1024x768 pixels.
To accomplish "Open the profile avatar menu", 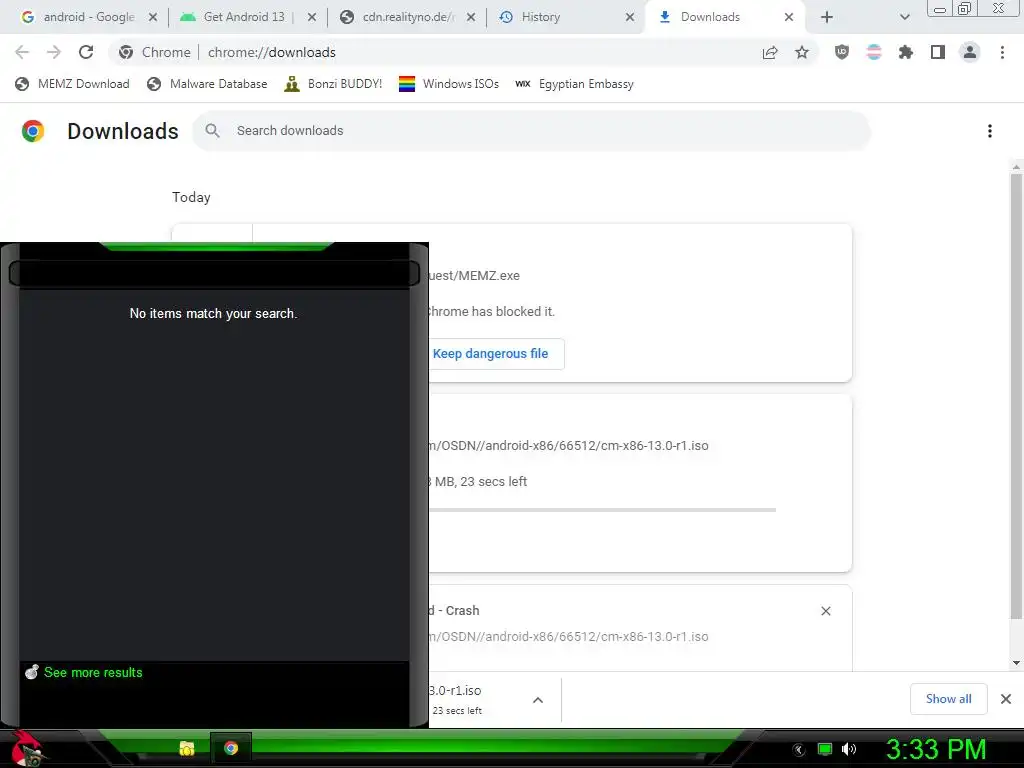I will click(x=970, y=52).
